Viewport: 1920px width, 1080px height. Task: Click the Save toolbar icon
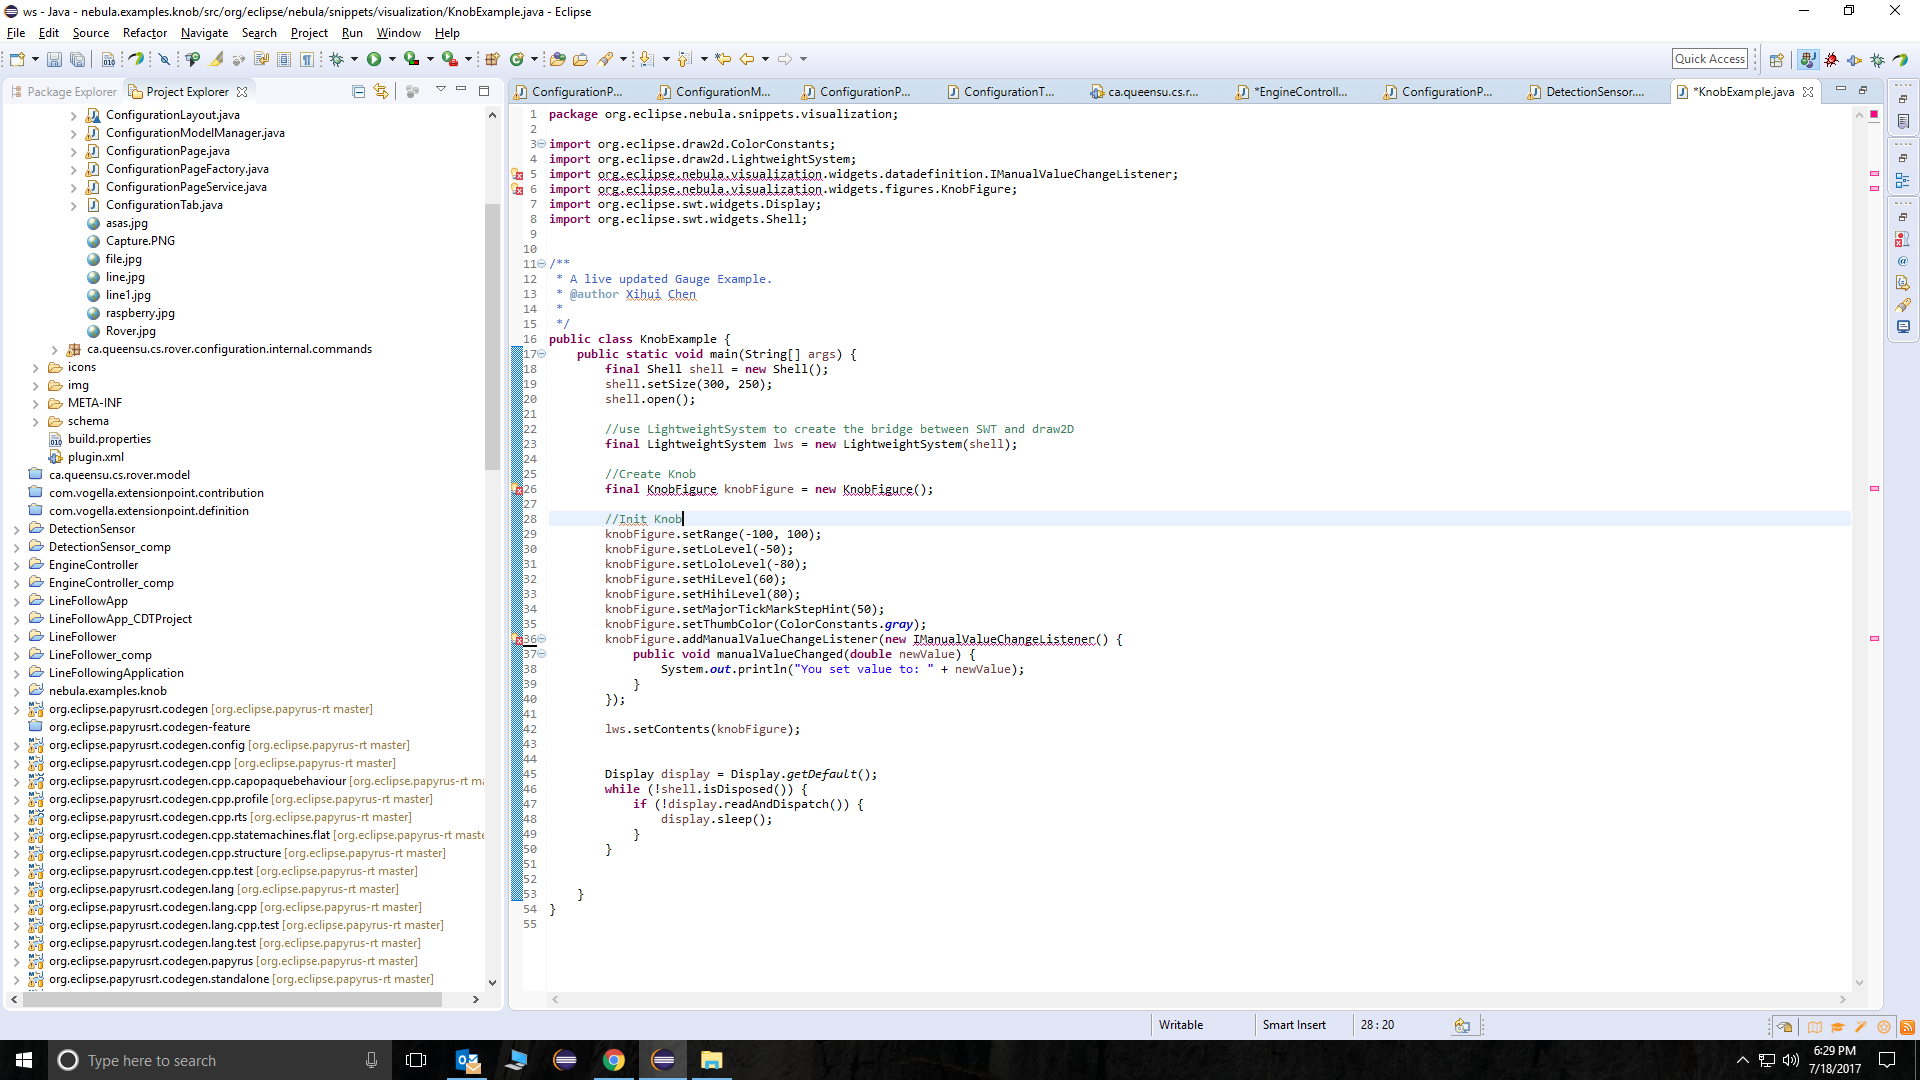click(x=54, y=59)
